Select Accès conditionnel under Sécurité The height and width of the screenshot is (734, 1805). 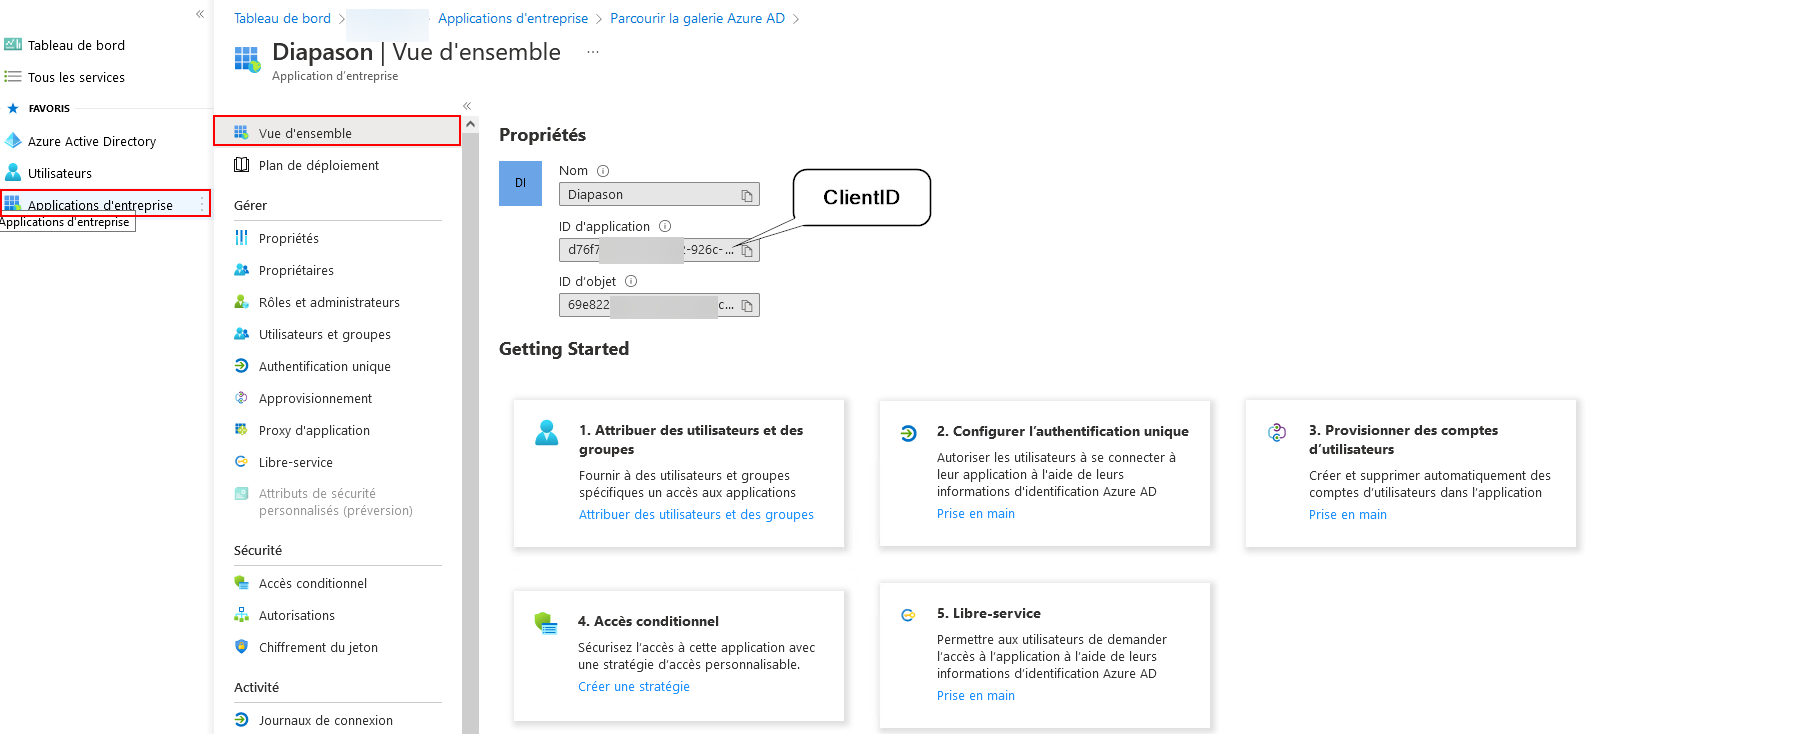click(x=312, y=584)
